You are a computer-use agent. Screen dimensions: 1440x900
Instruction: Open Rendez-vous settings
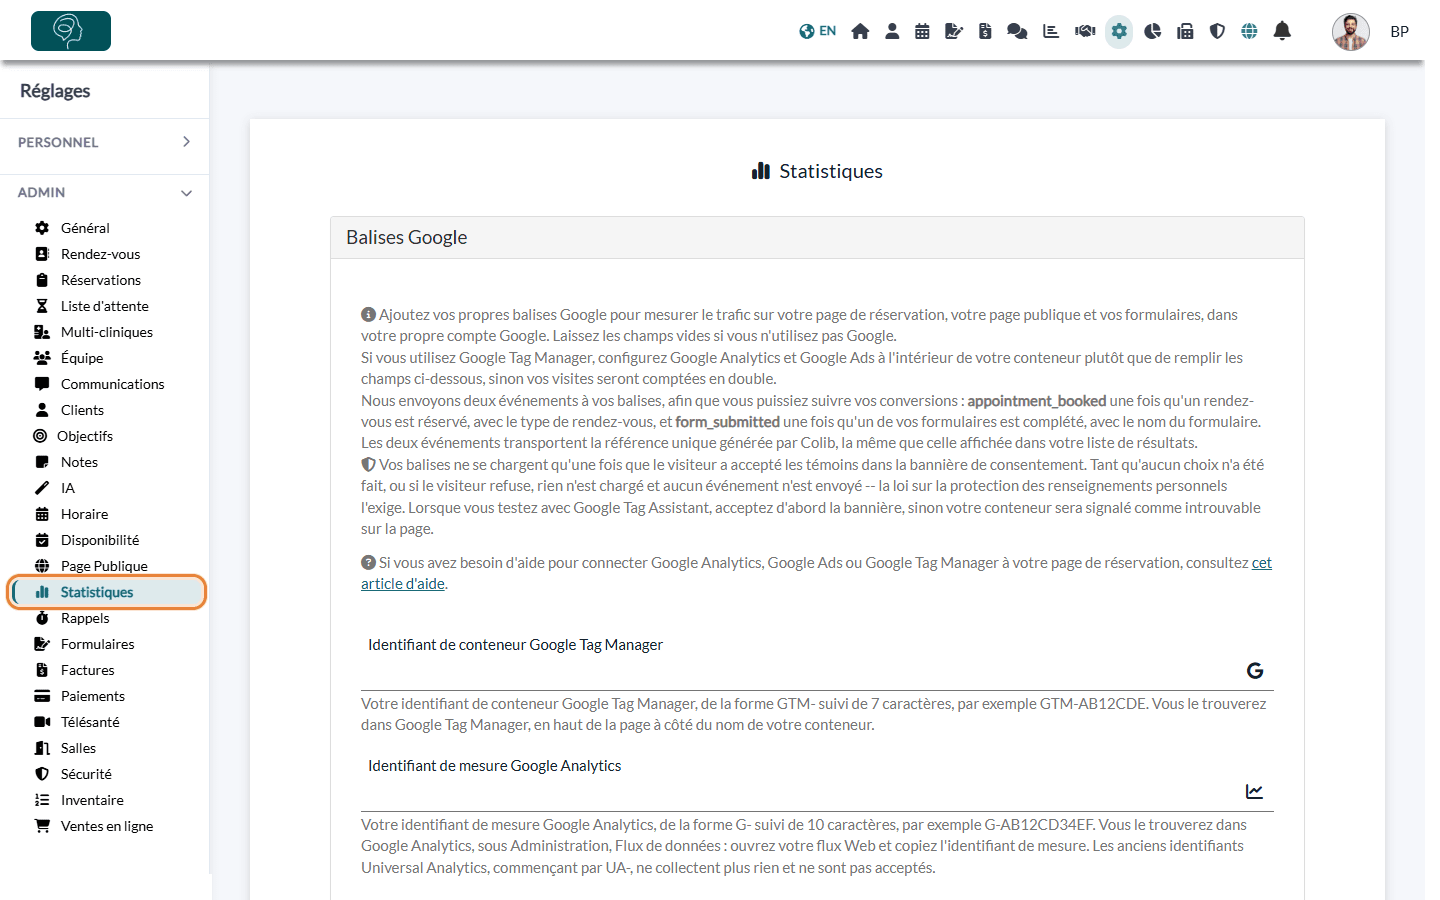[100, 254]
